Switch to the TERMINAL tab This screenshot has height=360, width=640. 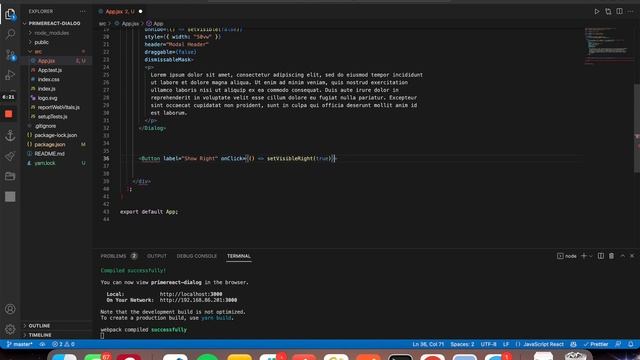click(x=239, y=256)
